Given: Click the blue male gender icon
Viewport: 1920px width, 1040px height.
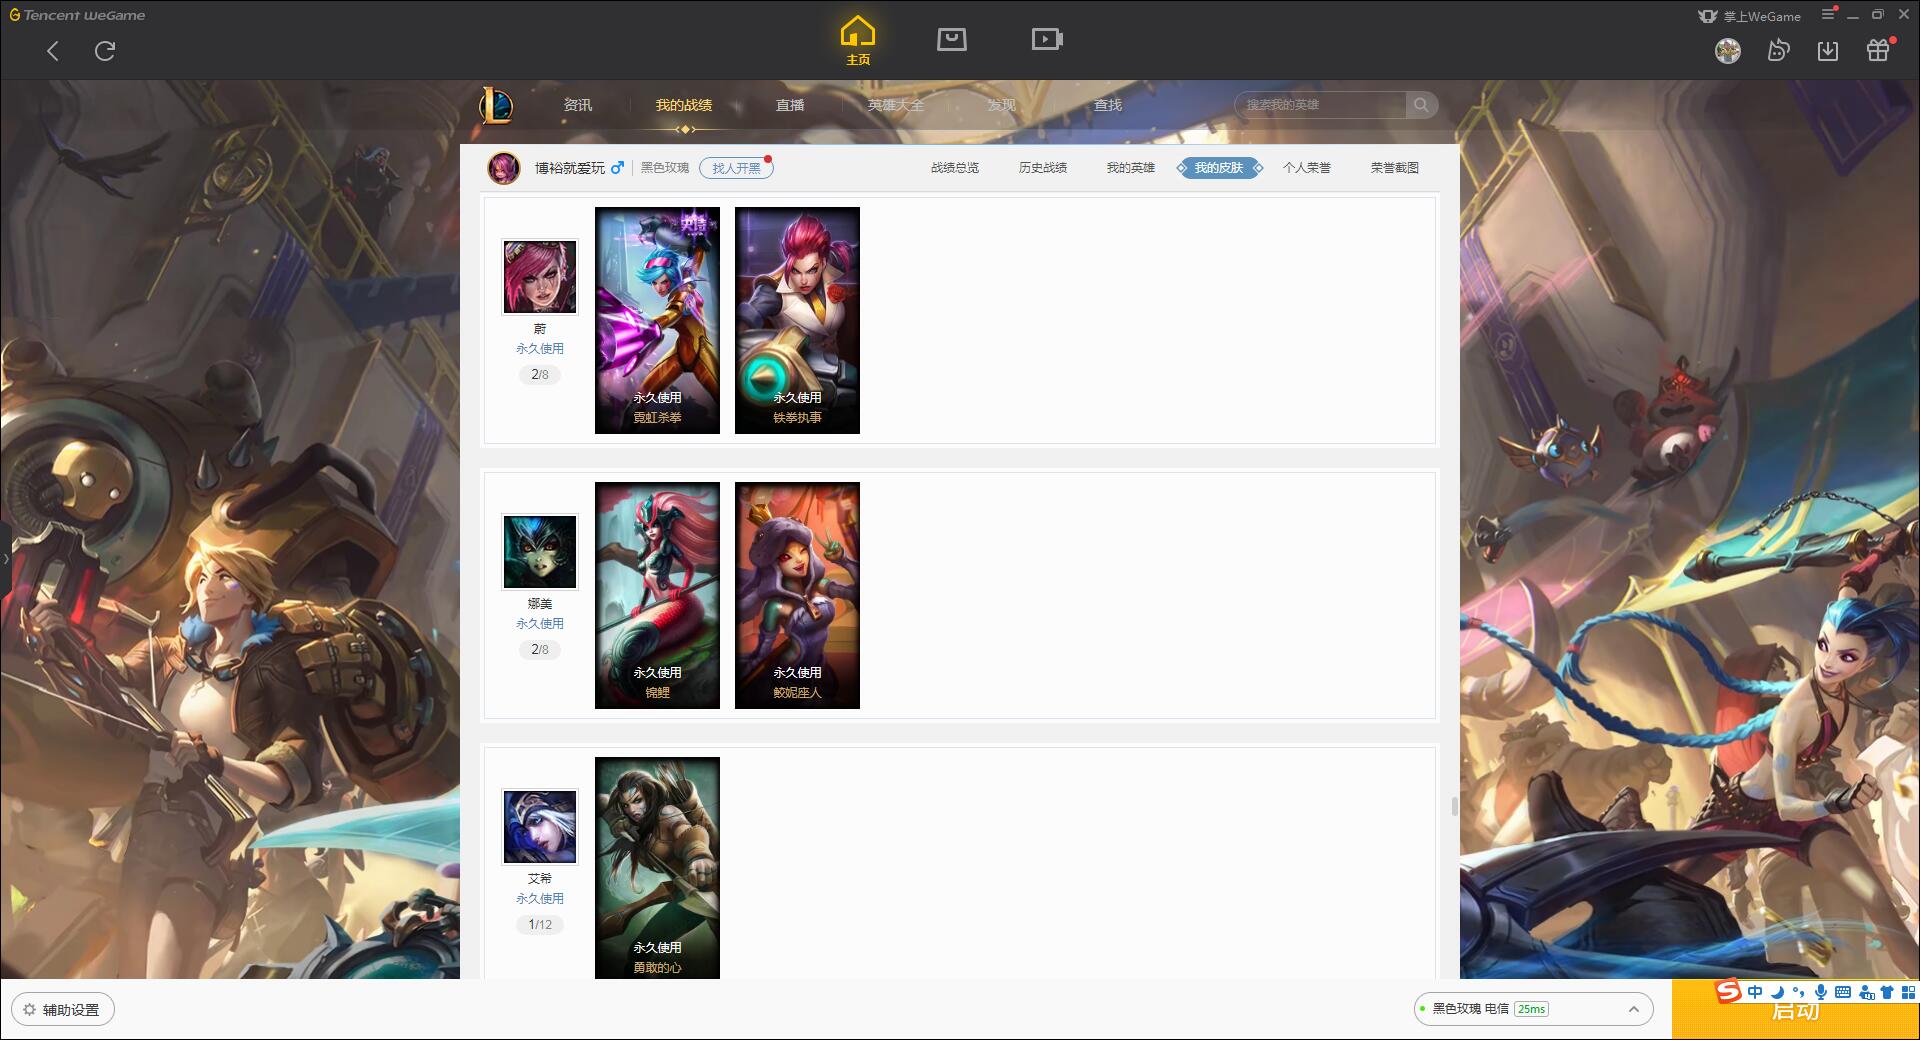Looking at the screenshot, I should point(617,168).
